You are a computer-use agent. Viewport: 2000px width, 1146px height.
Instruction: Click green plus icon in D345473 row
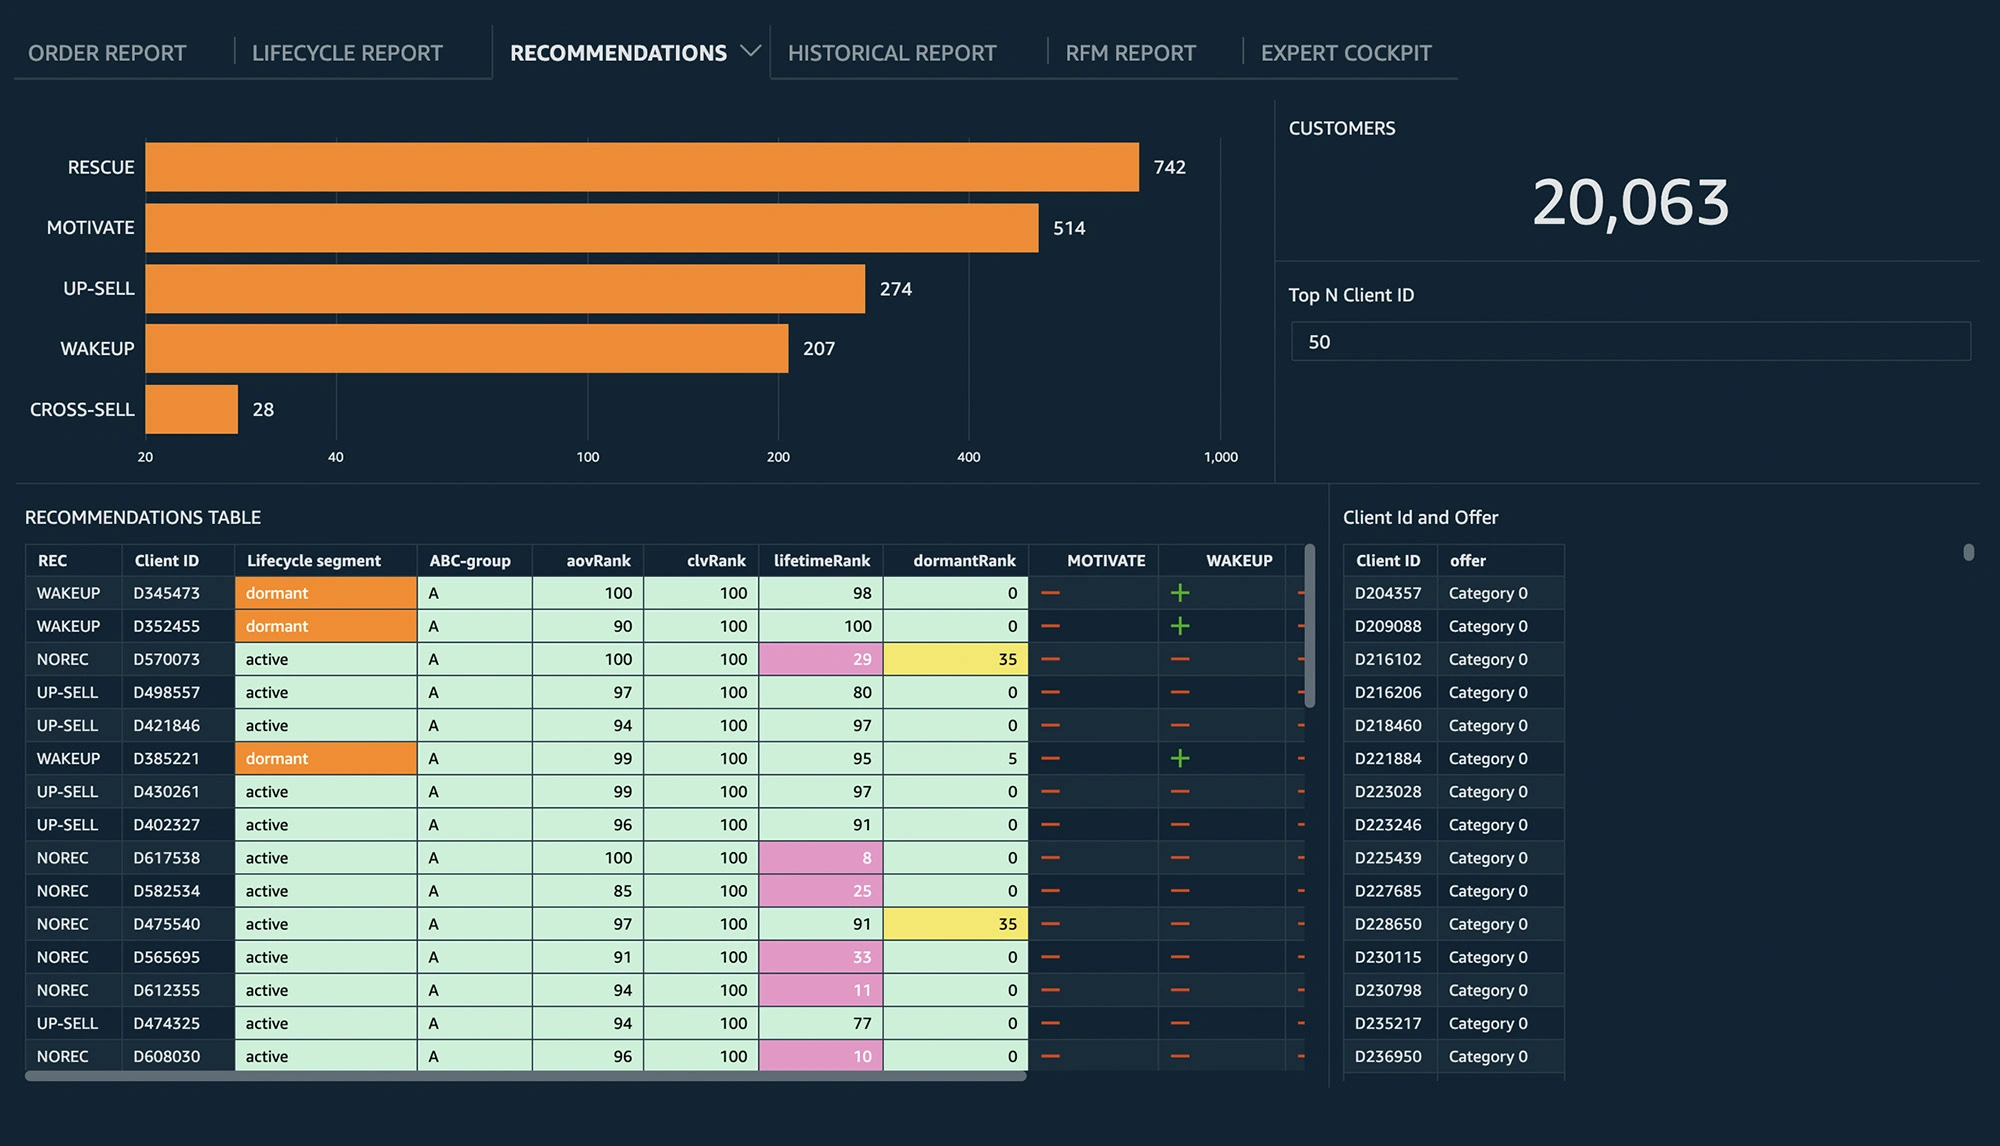[1180, 593]
